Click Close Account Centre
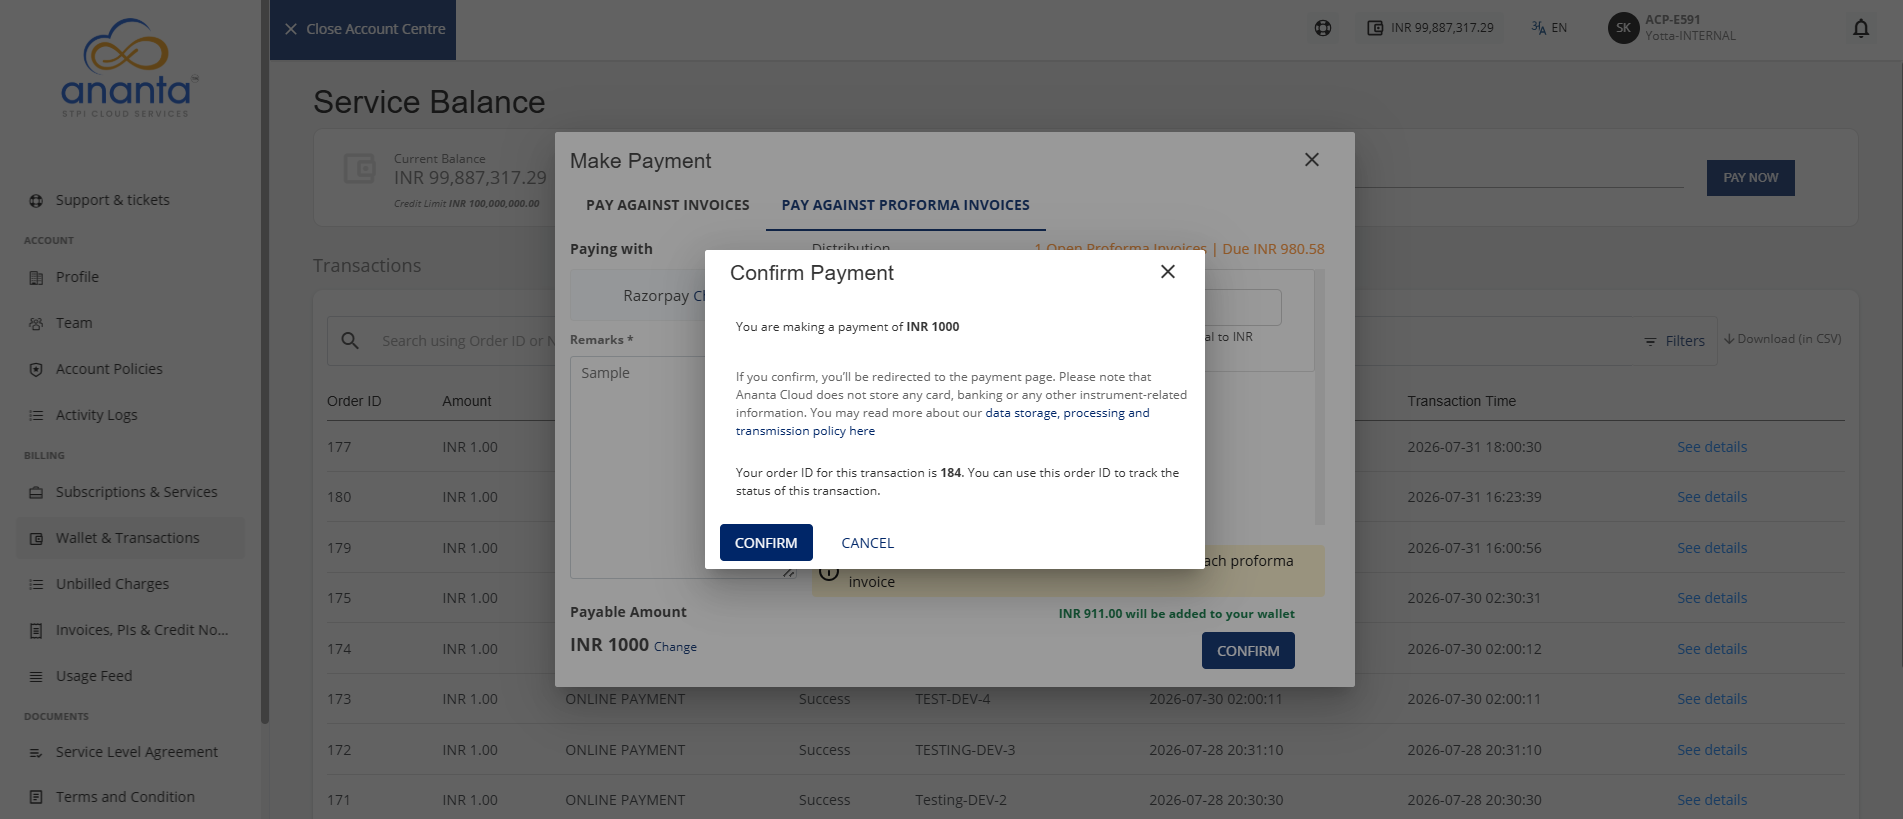The height and width of the screenshot is (819, 1903). pos(363,29)
